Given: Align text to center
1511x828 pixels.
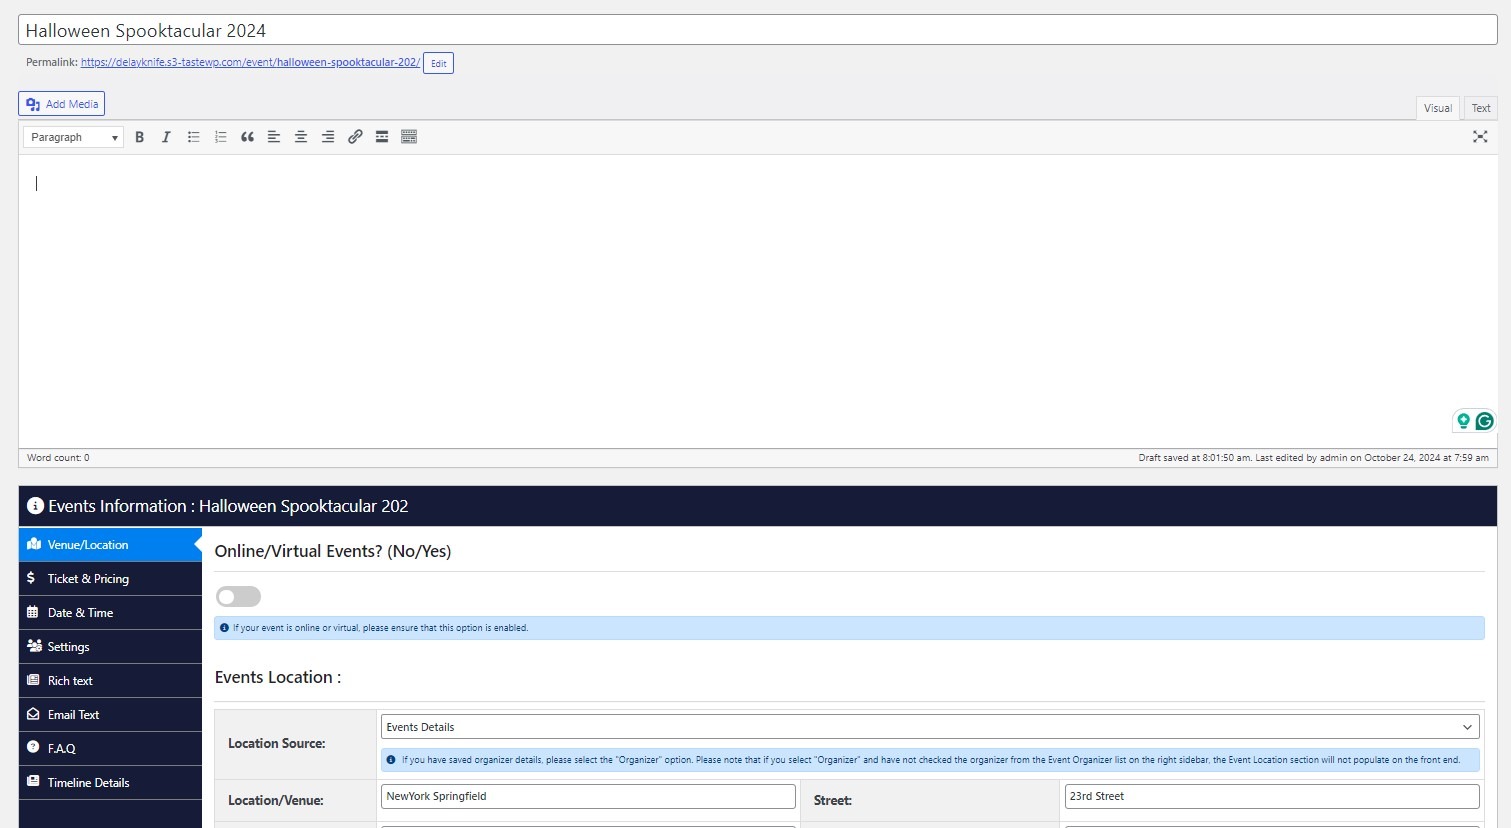Looking at the screenshot, I should [x=300, y=137].
